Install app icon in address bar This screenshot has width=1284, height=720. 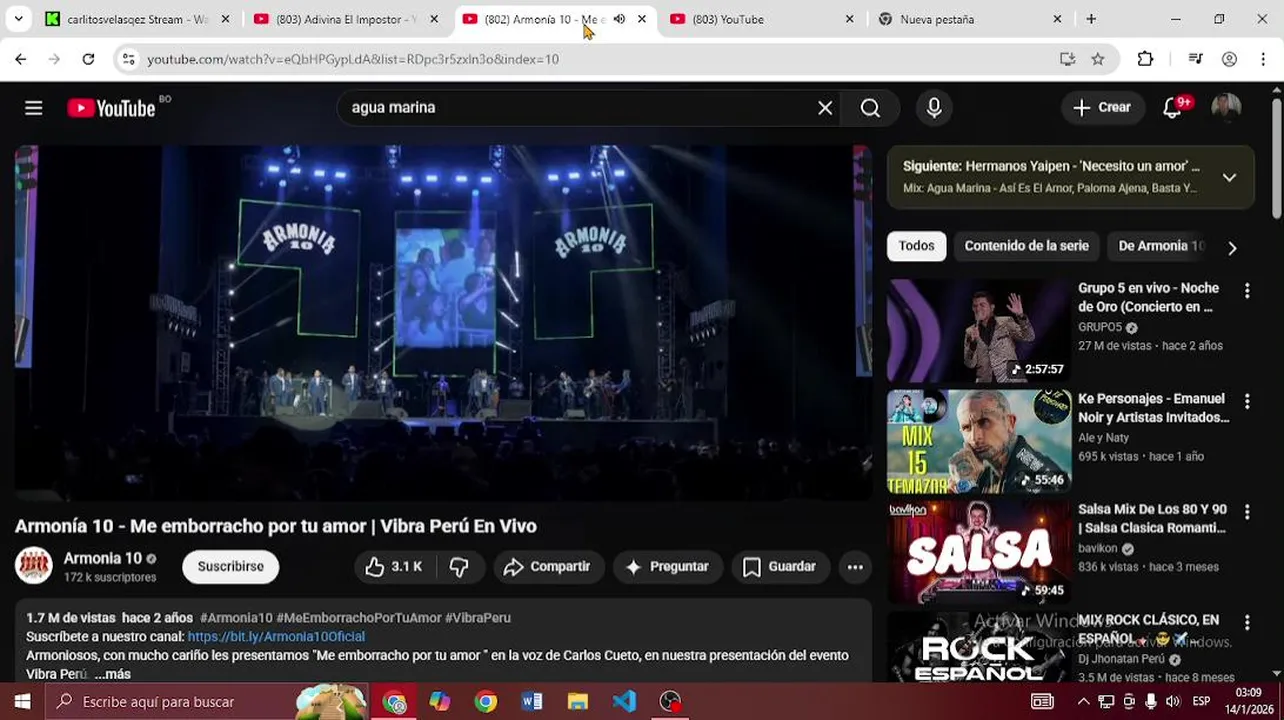pos(1068,59)
